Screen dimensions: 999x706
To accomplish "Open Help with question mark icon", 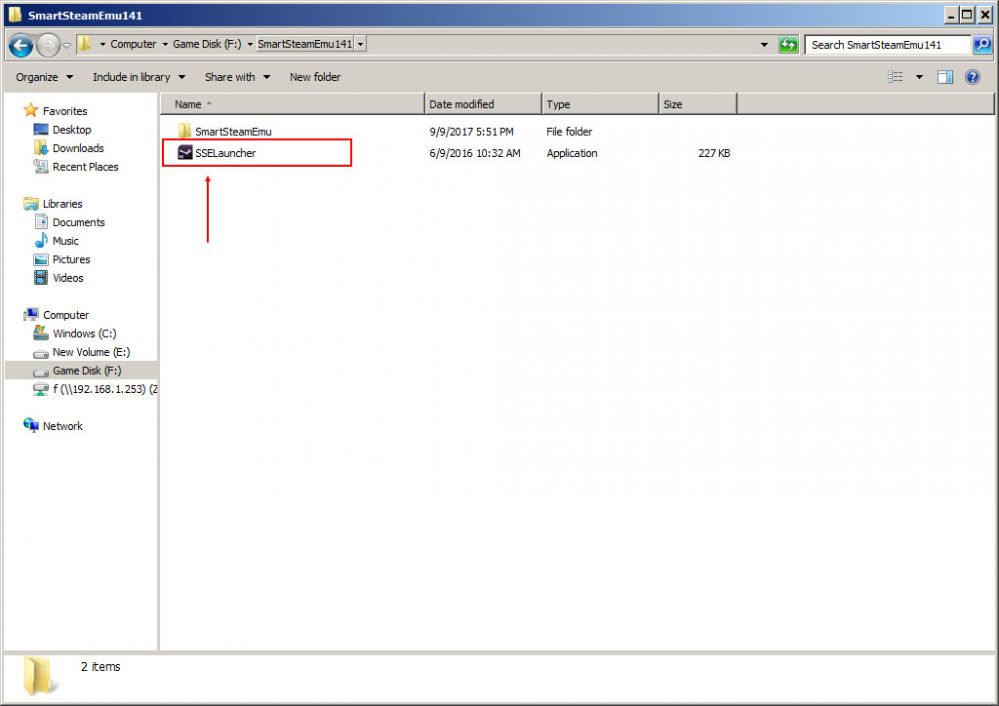I will click(x=972, y=77).
